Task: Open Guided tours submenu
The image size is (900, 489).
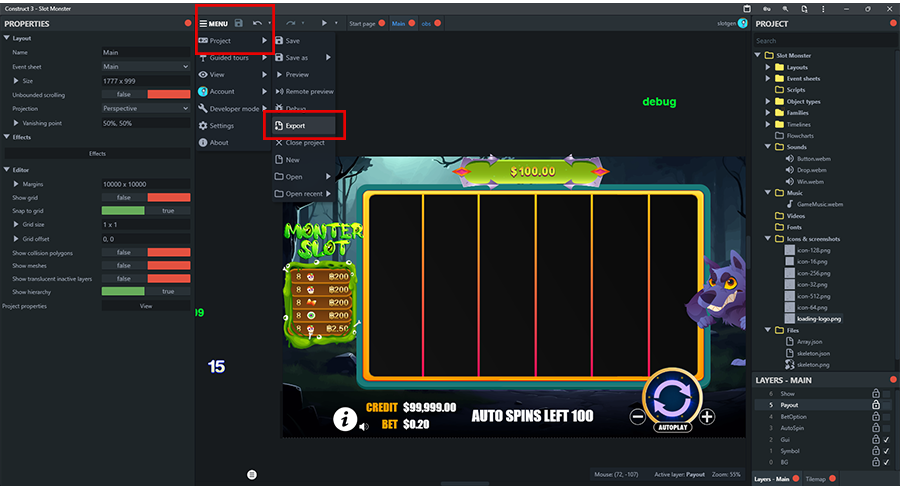Action: coord(233,57)
